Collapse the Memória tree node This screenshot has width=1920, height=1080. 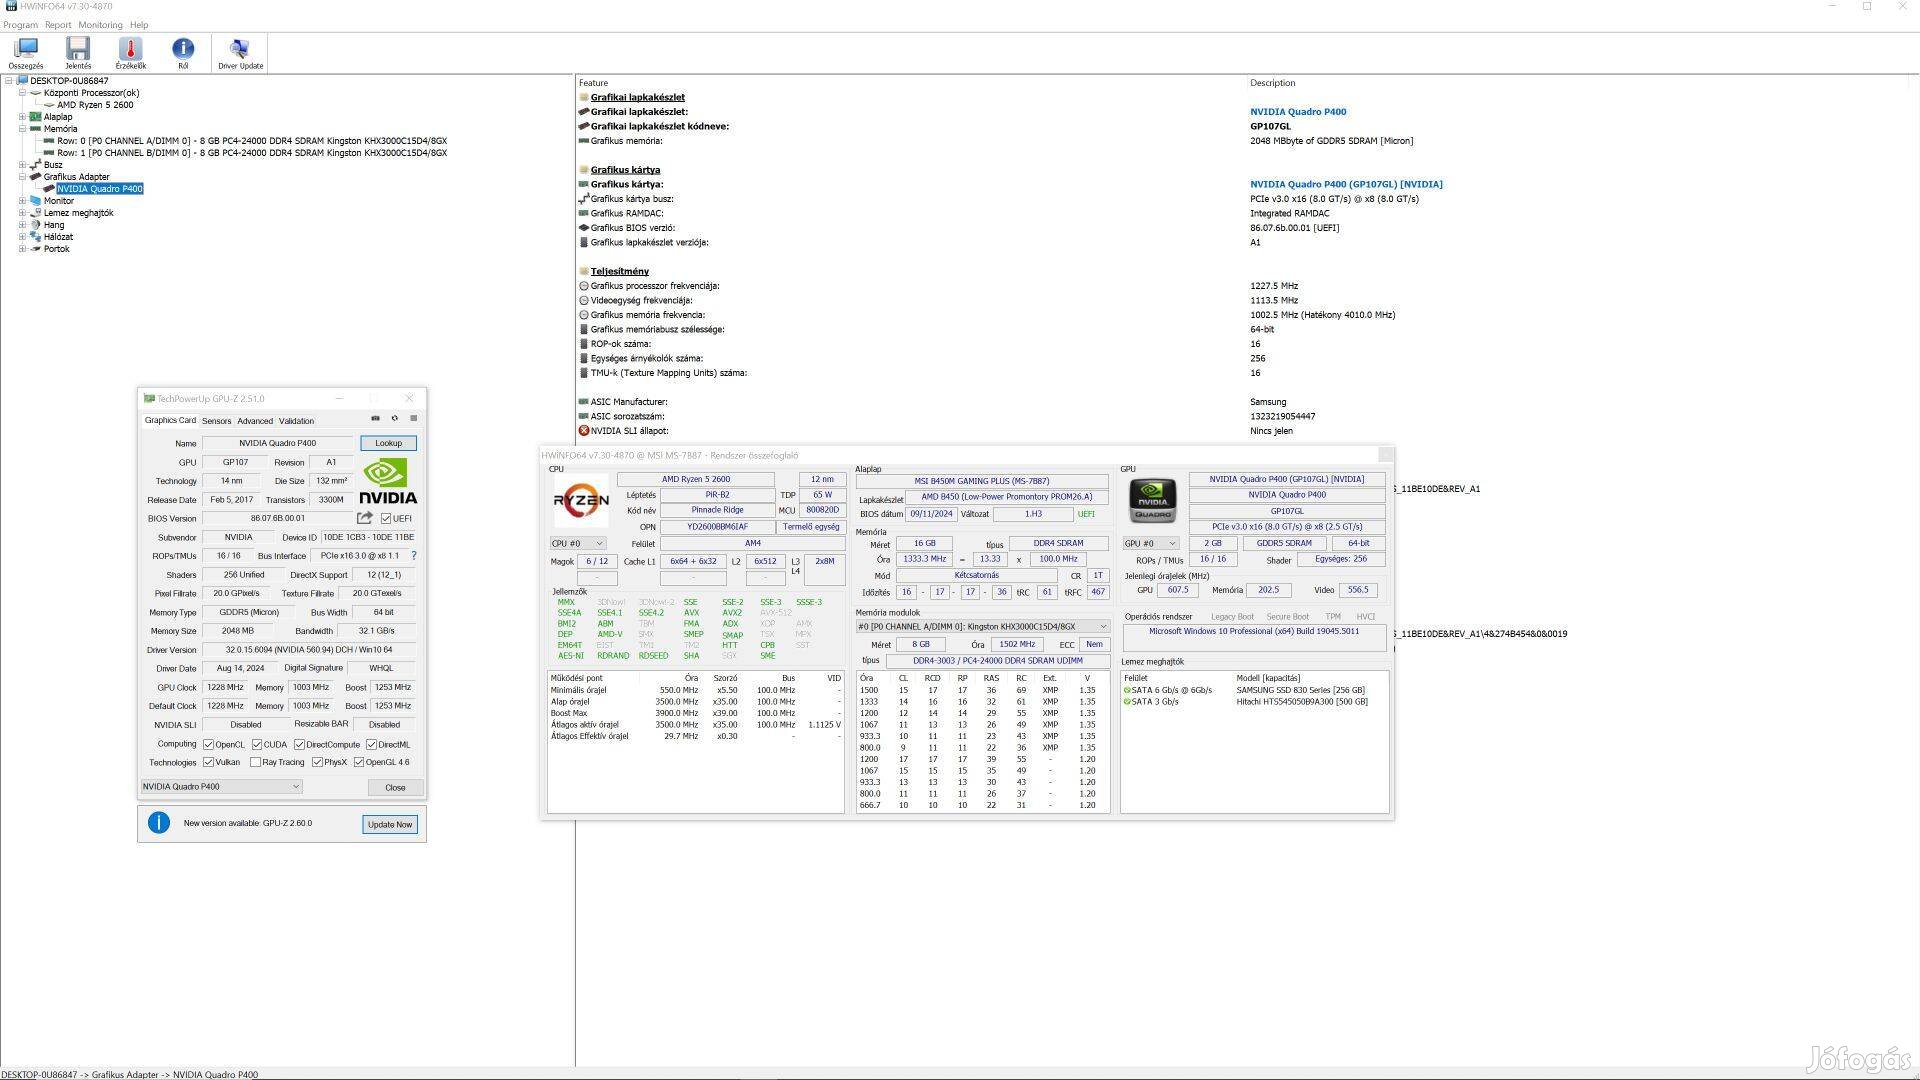click(x=22, y=129)
